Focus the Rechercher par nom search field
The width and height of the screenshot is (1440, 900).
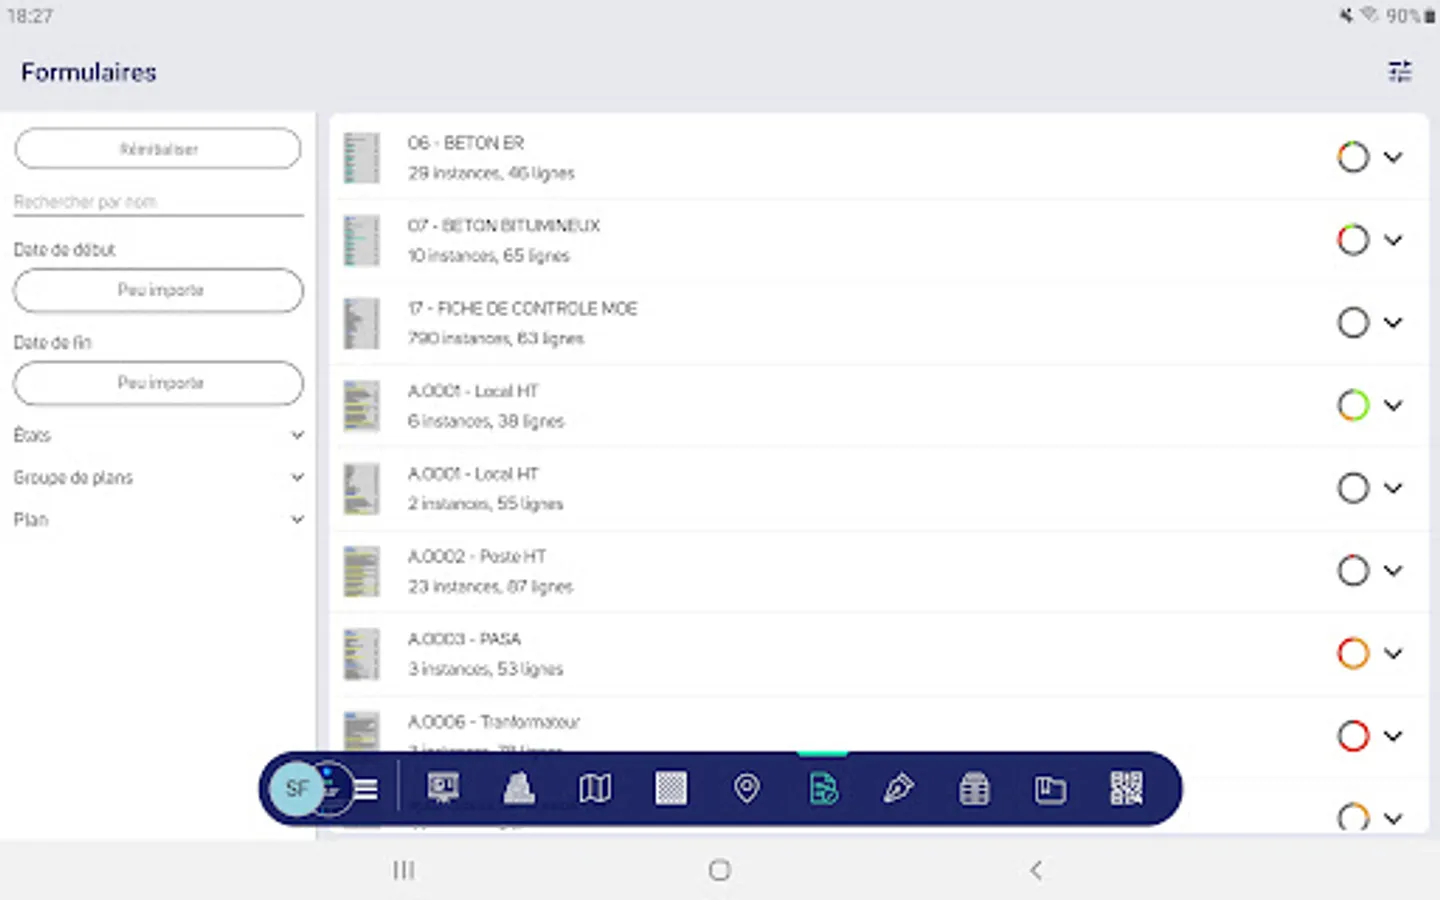pyautogui.click(x=158, y=201)
